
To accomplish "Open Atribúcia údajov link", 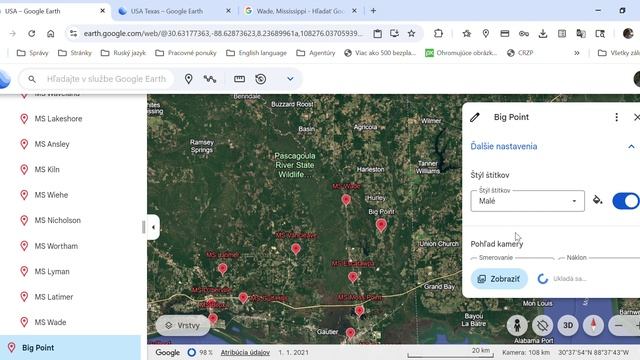I will point(245,352).
